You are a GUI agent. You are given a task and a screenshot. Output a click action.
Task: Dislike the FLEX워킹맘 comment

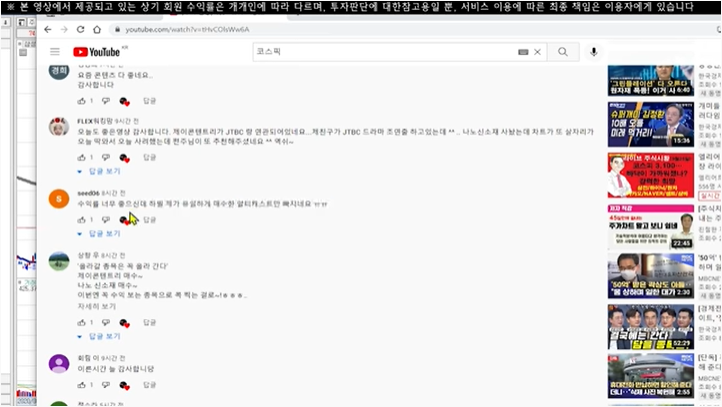coord(106,157)
